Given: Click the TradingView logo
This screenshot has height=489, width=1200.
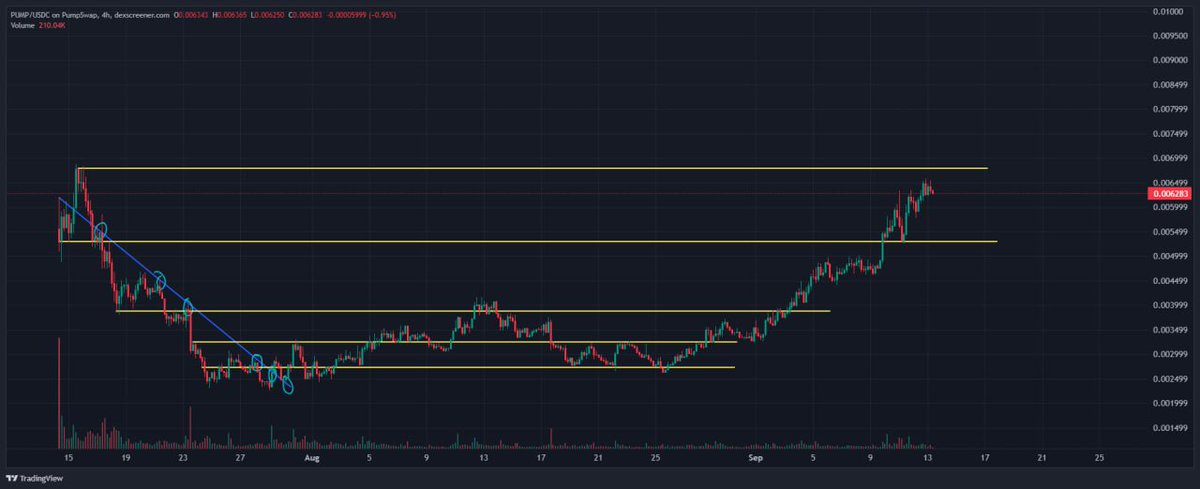Looking at the screenshot, I should coord(35,478).
